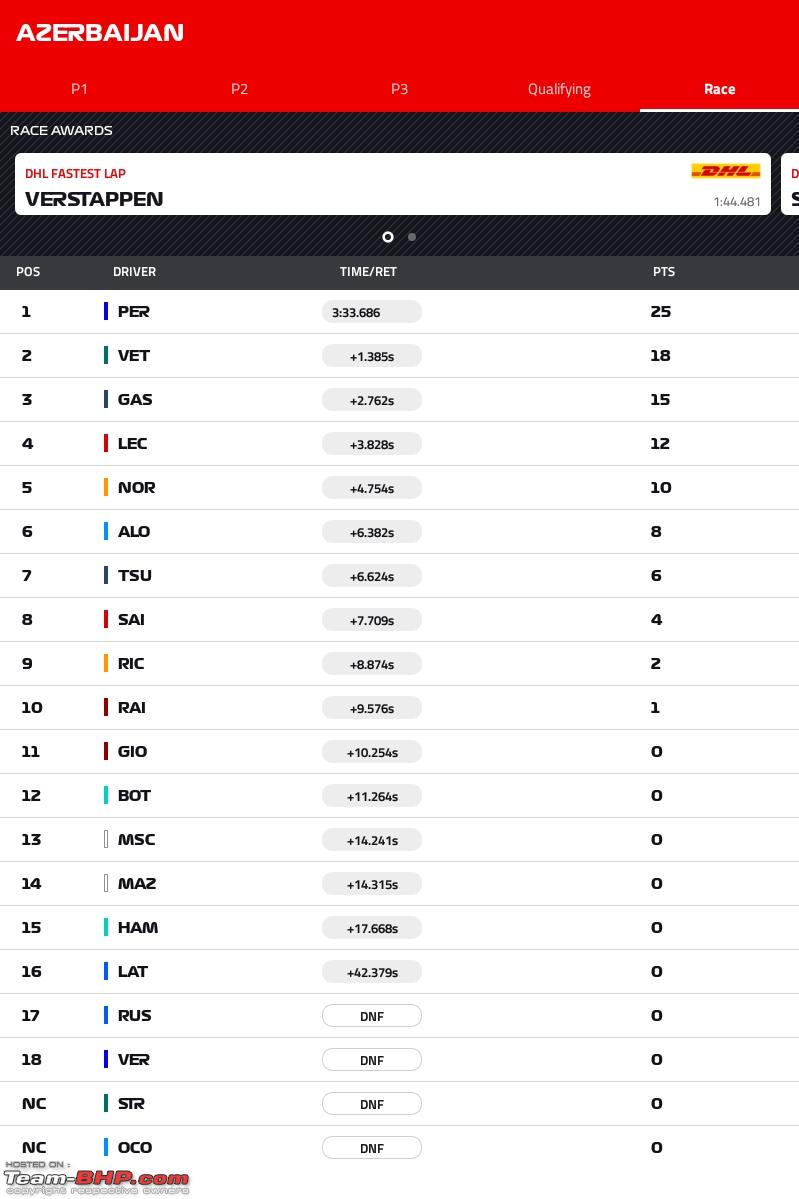Click NOR's orange team color marker

coord(106,487)
